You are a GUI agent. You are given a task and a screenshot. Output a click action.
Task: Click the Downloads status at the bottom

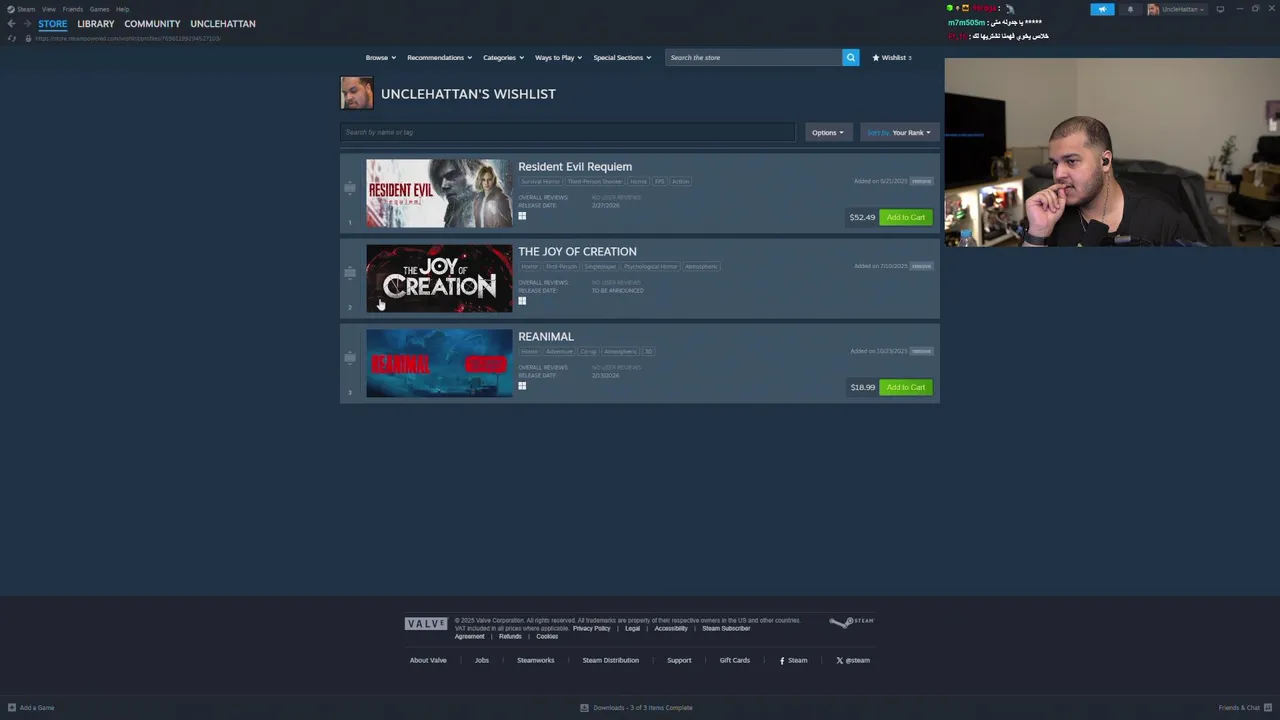pos(637,708)
